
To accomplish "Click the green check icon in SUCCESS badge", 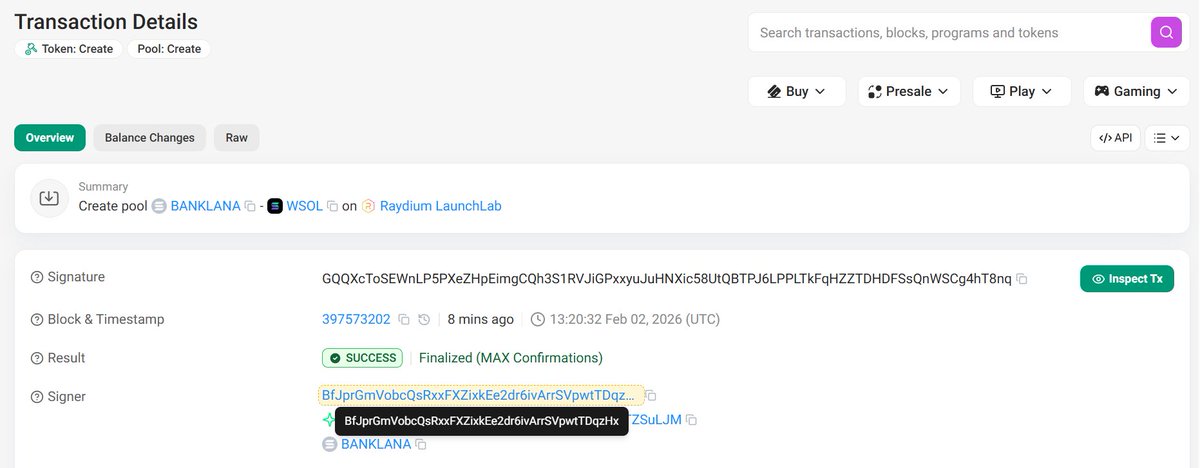I will coord(335,358).
